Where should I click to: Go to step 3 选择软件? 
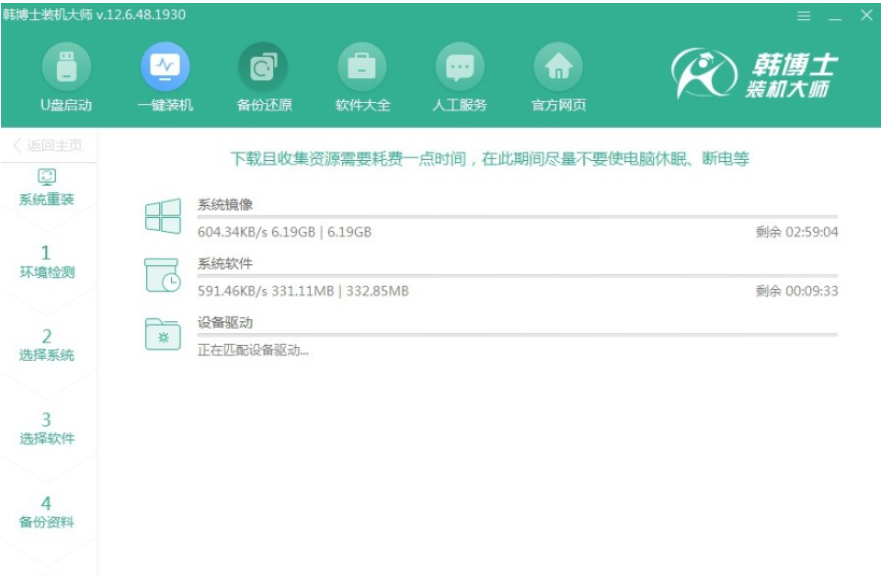(x=47, y=427)
